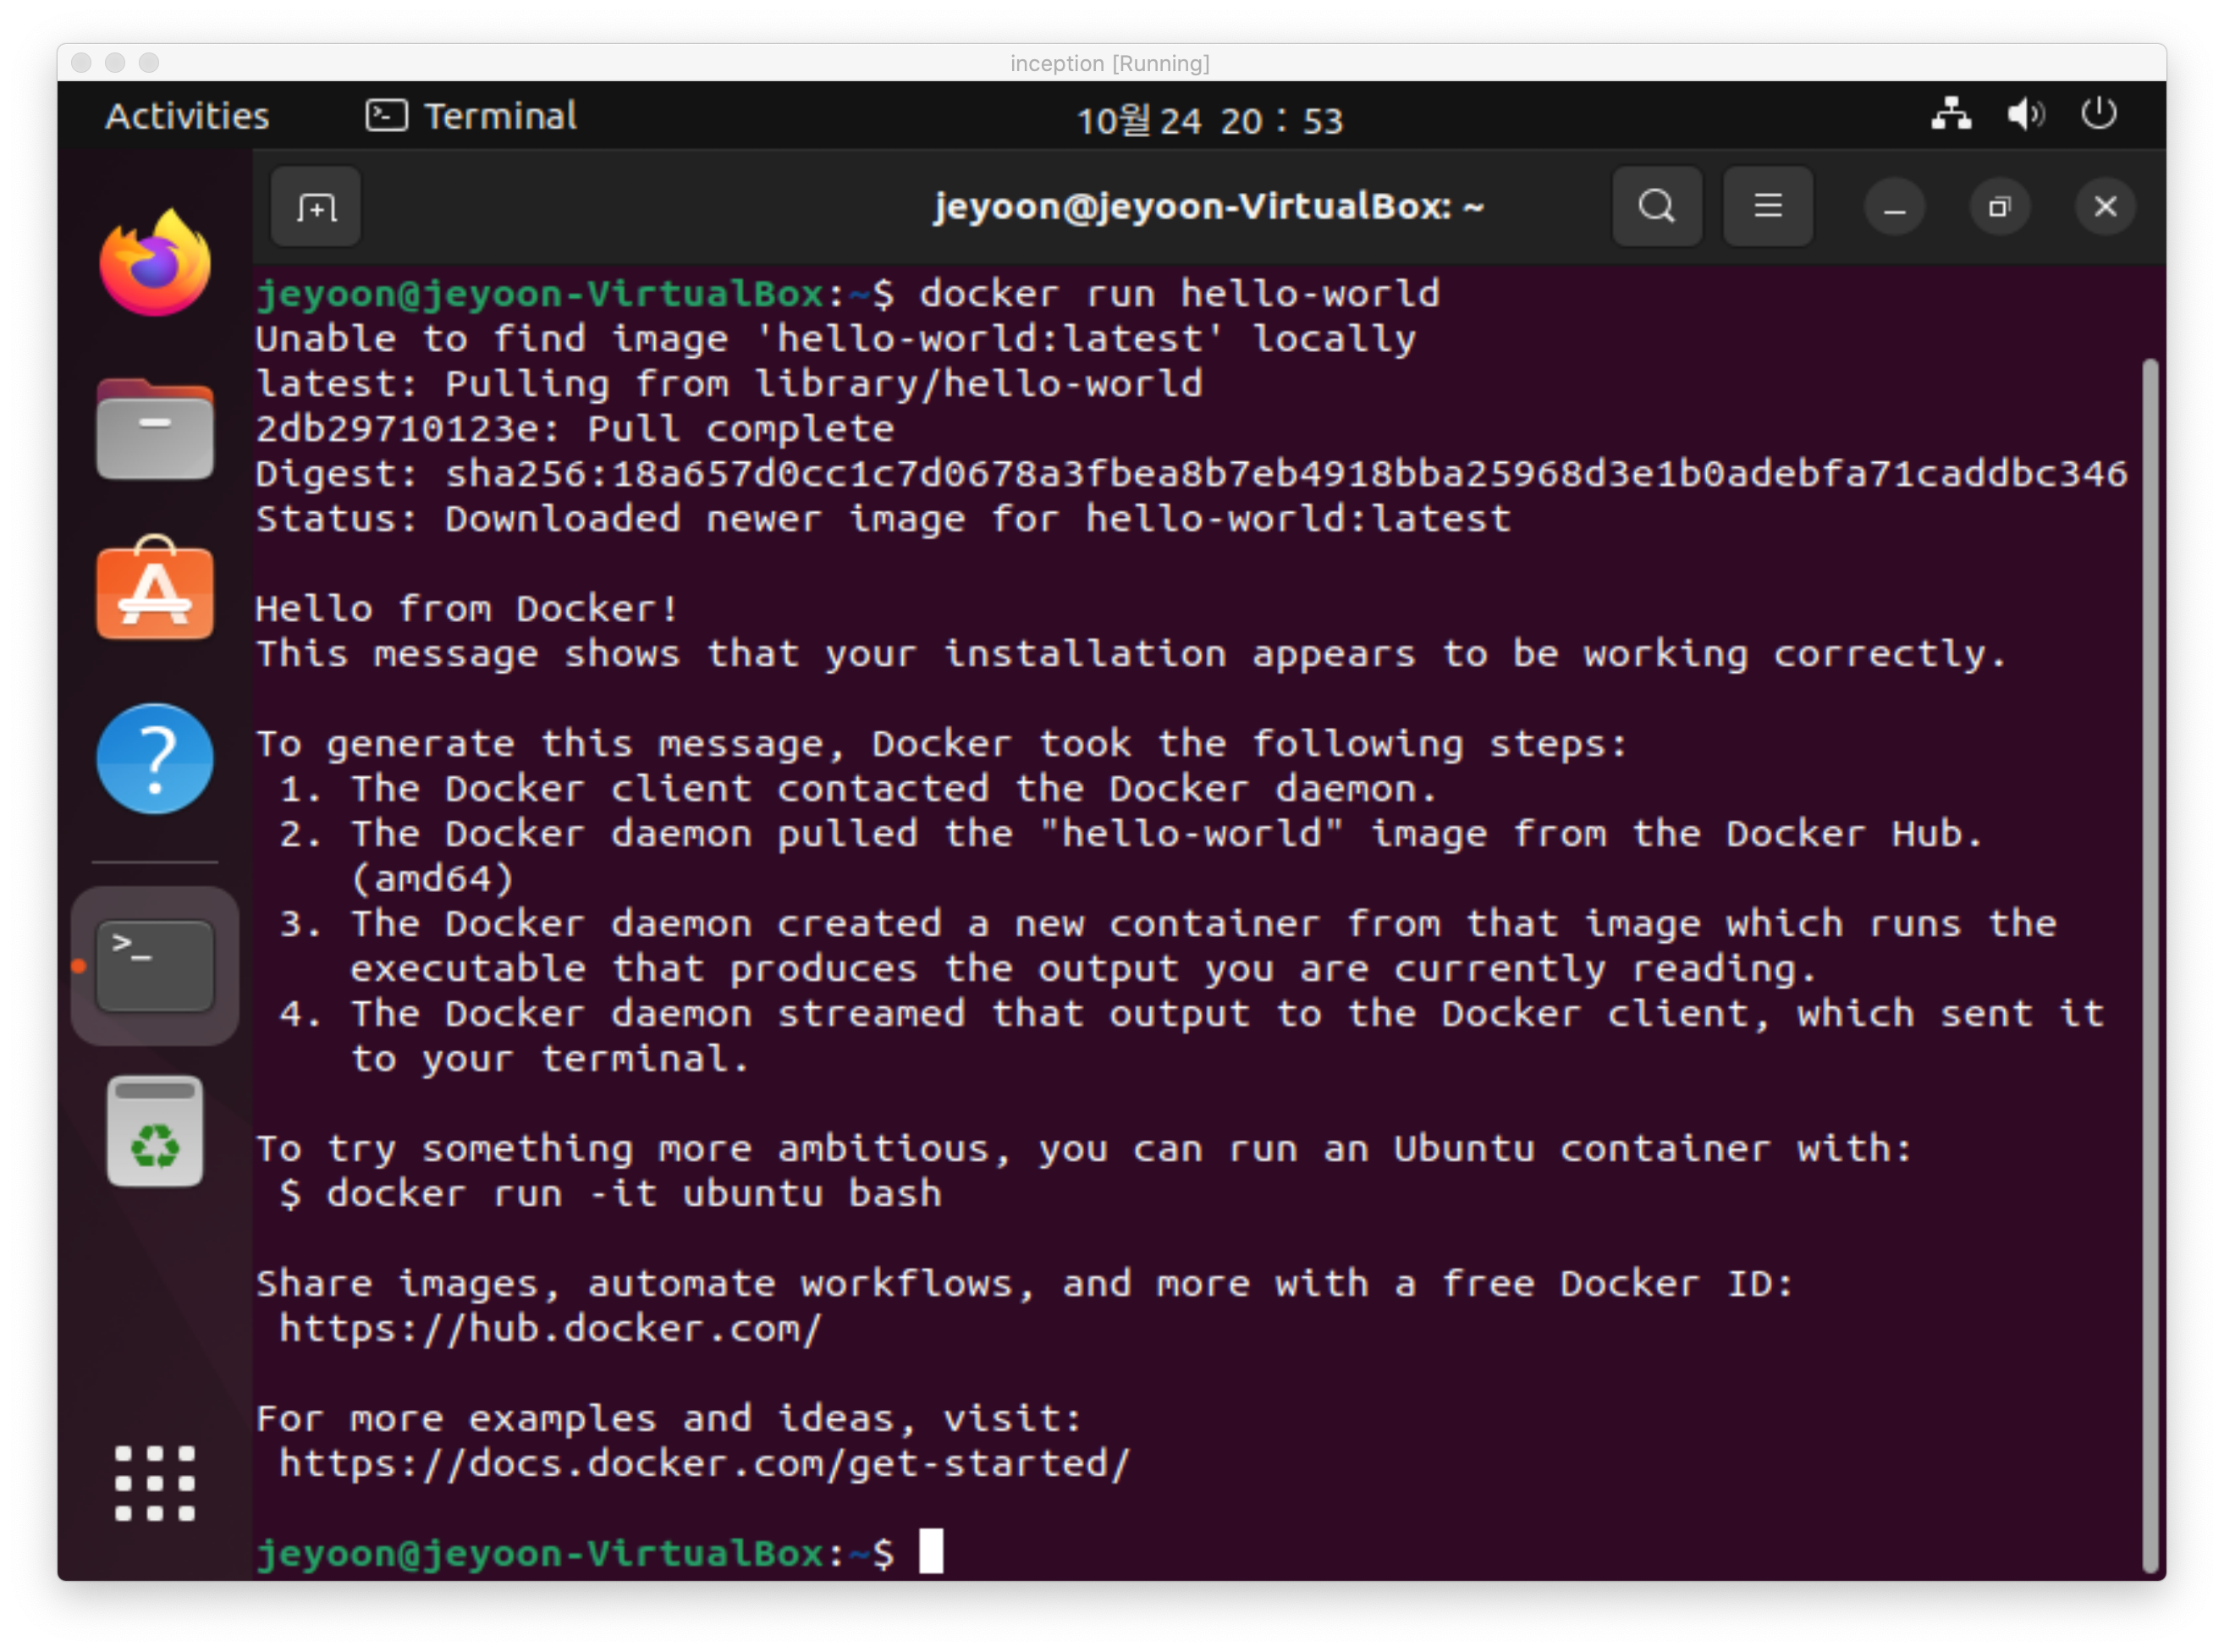
Task: Click the volume speaker icon
Action: coord(2026,114)
